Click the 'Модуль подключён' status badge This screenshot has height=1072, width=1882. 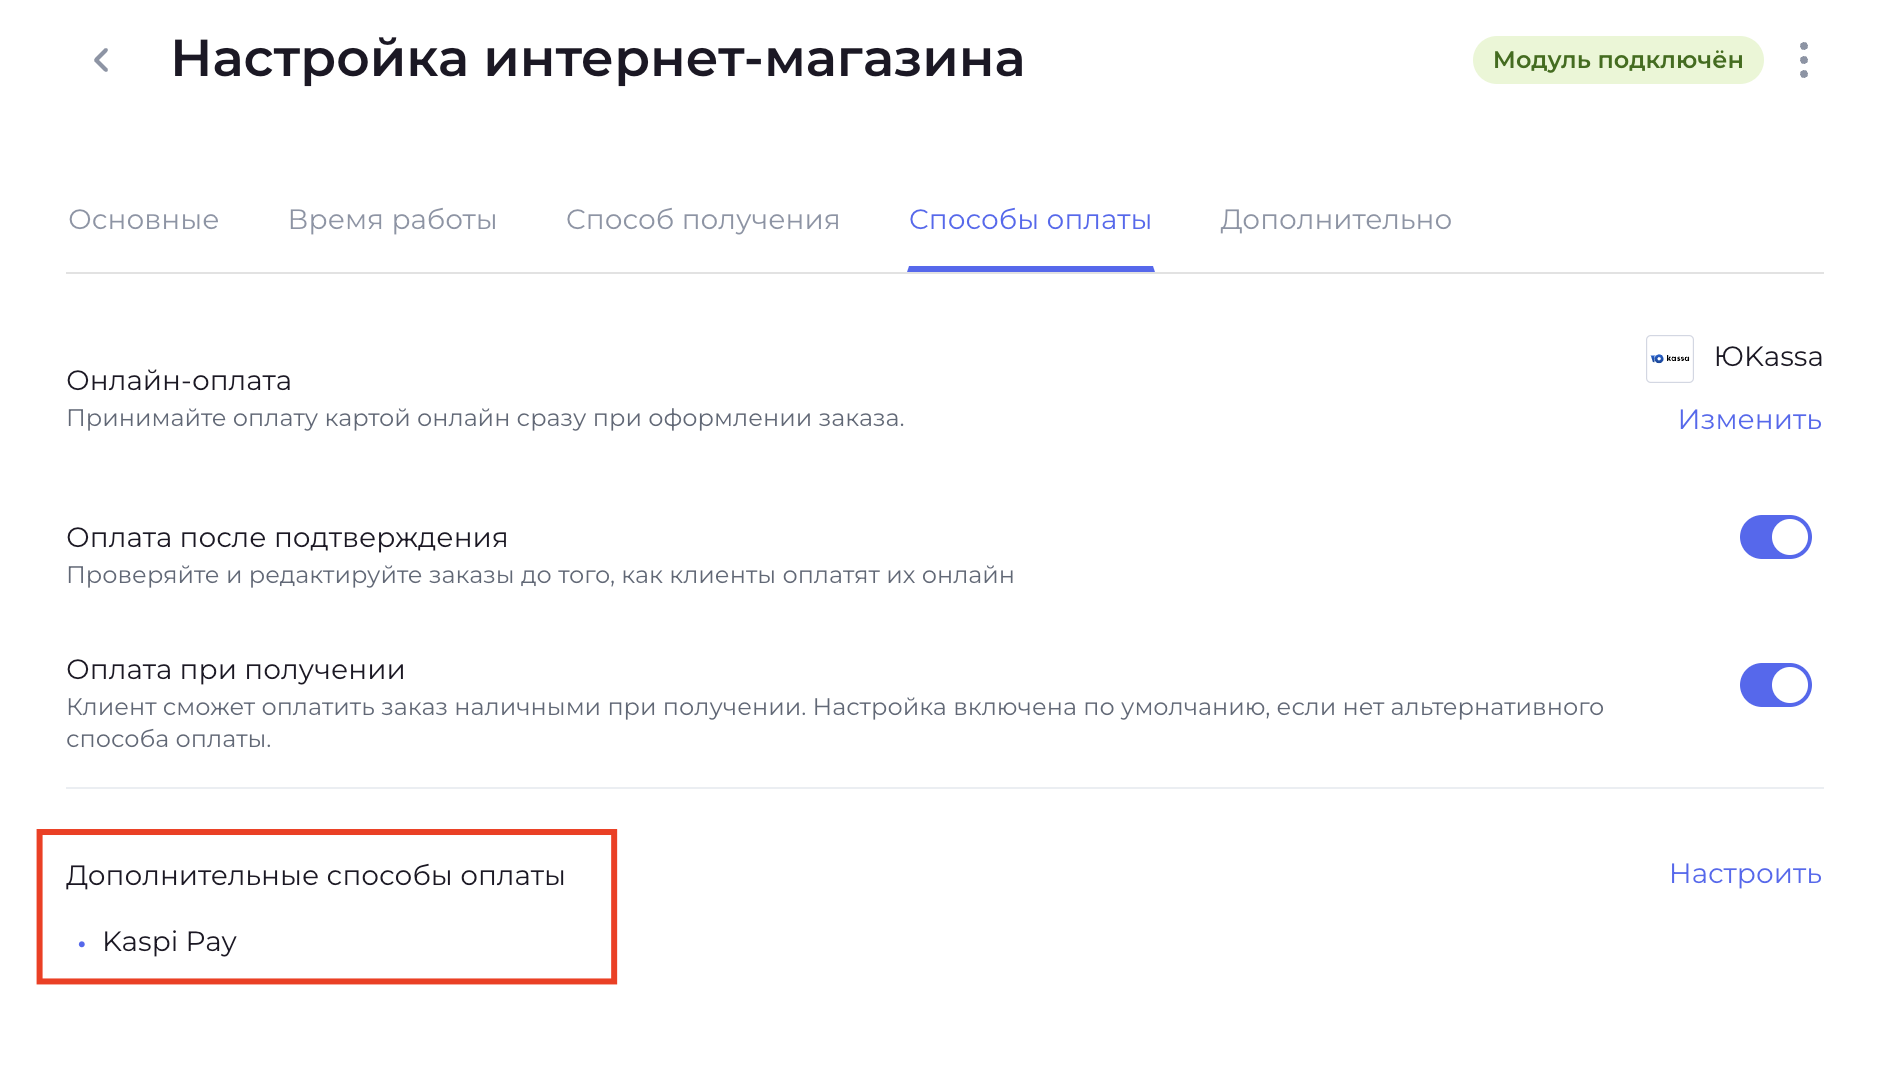coord(1617,60)
